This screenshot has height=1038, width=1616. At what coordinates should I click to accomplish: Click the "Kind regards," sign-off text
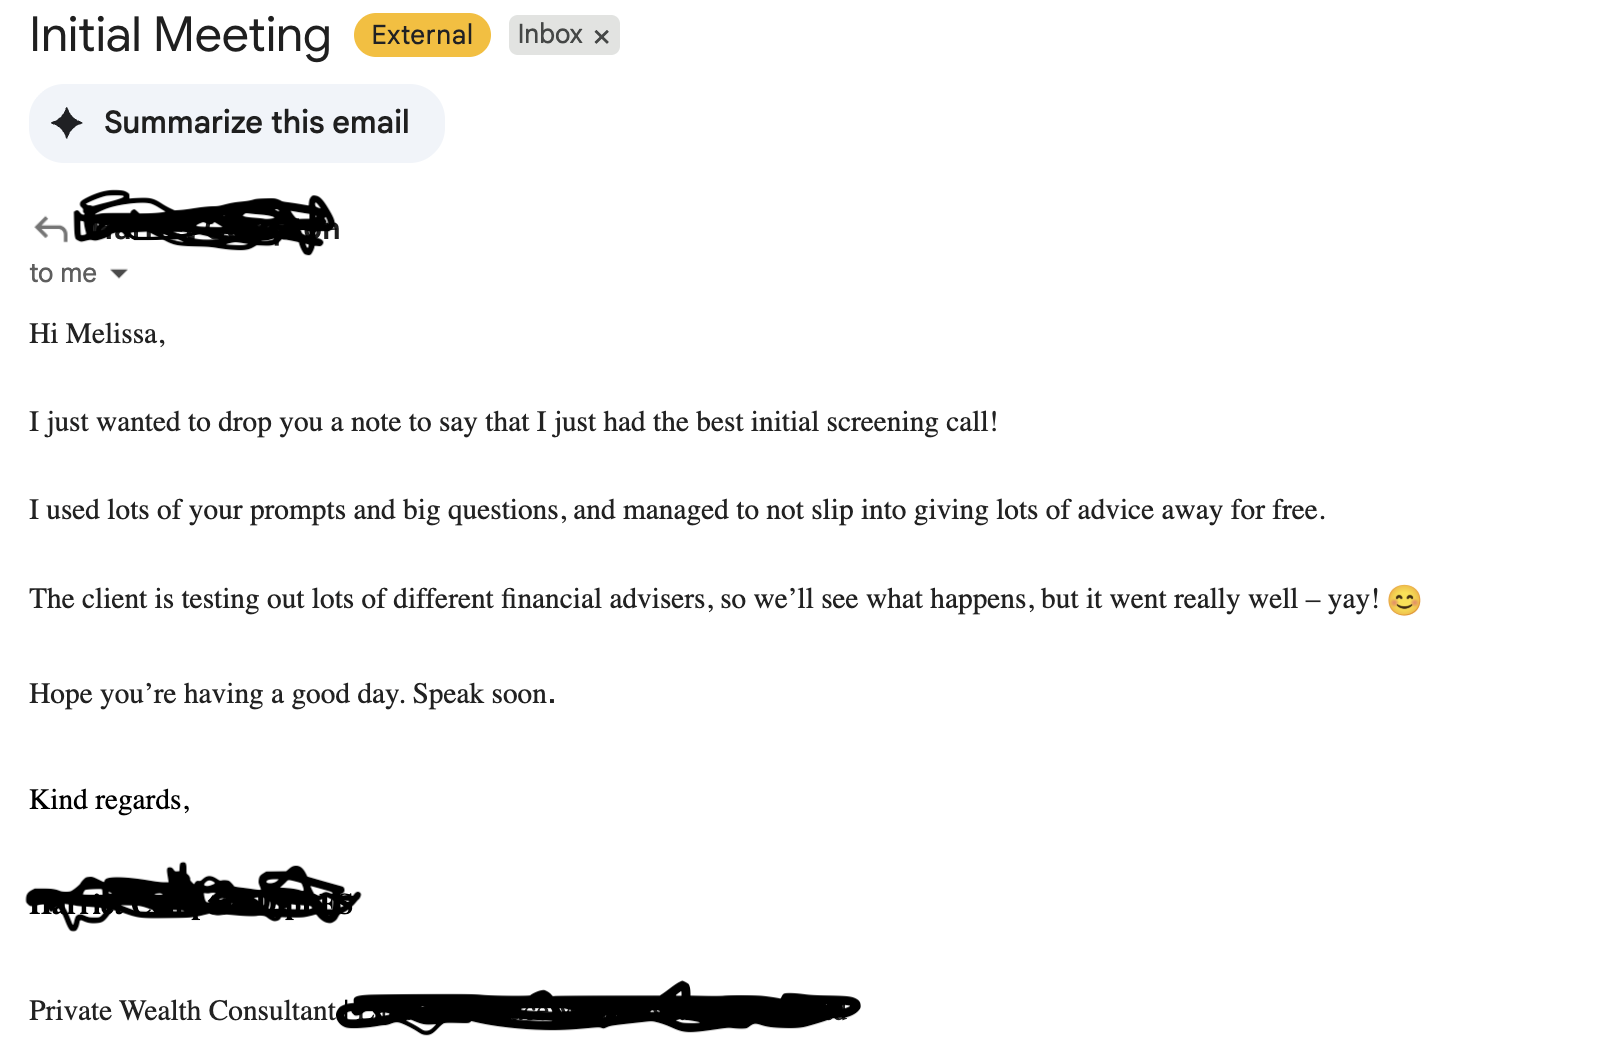coord(109,800)
